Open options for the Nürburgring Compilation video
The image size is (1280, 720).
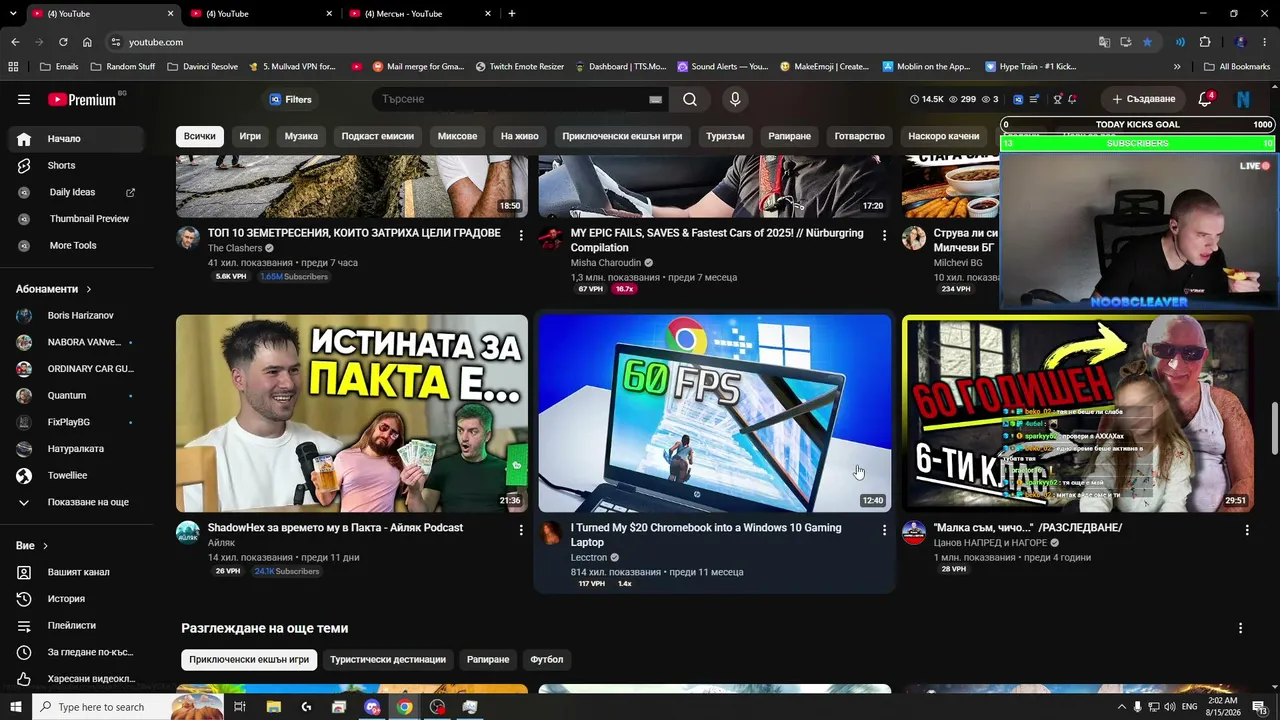pos(884,235)
